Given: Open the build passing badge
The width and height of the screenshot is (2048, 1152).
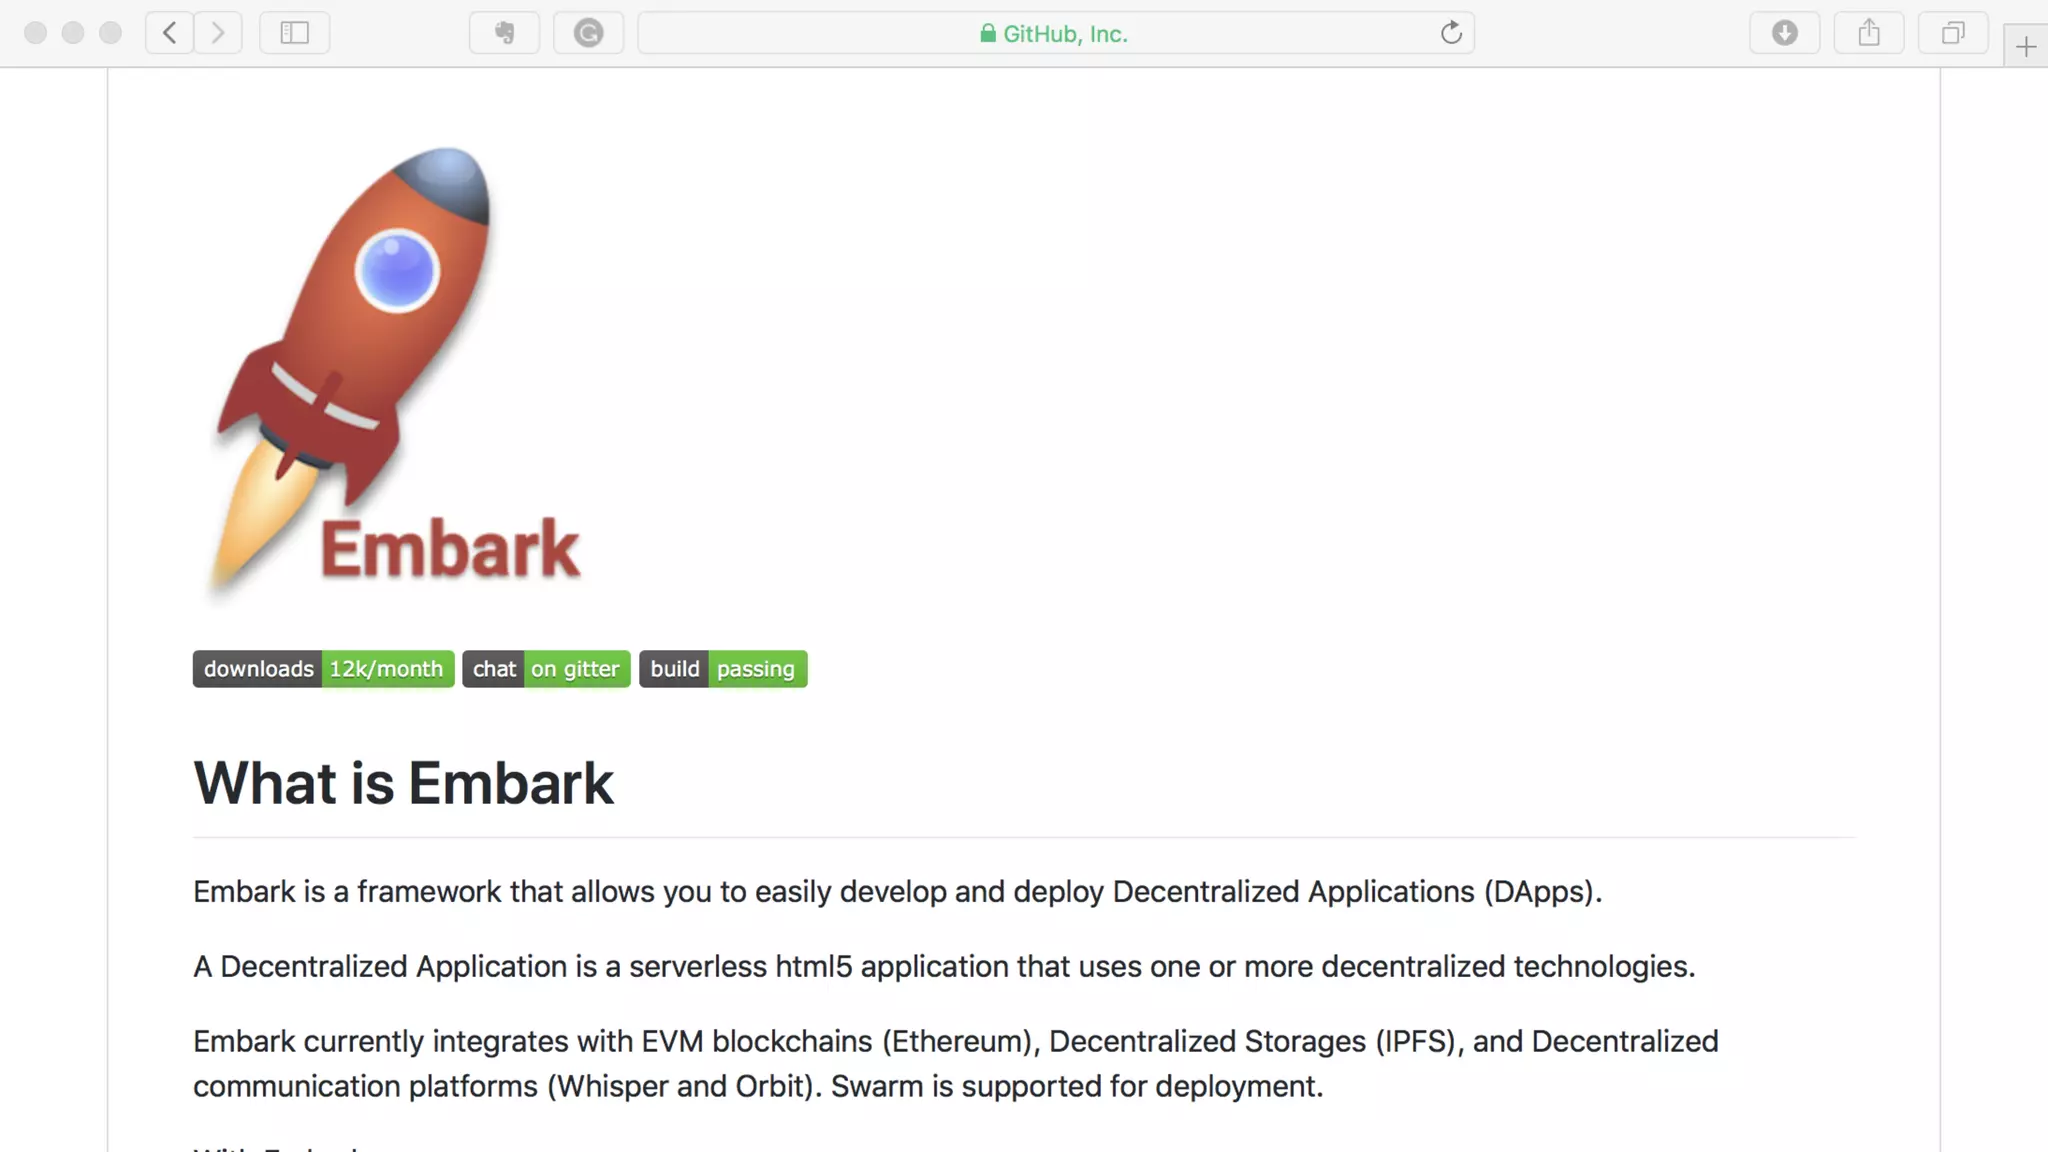Looking at the screenshot, I should (x=723, y=669).
